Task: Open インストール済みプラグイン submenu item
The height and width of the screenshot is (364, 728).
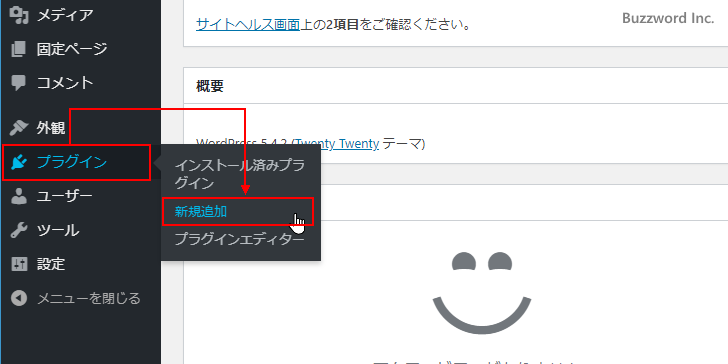Action: click(240, 174)
